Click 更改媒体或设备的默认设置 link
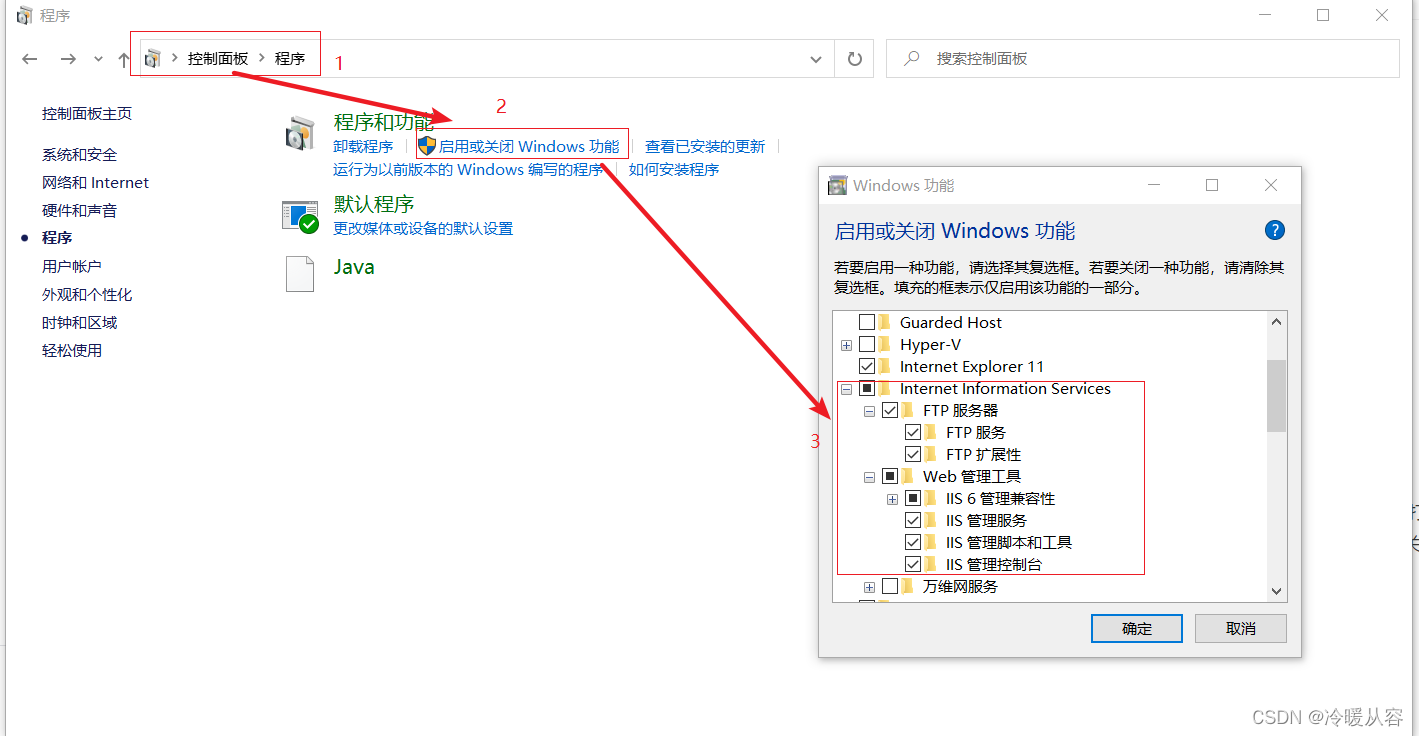 423,229
